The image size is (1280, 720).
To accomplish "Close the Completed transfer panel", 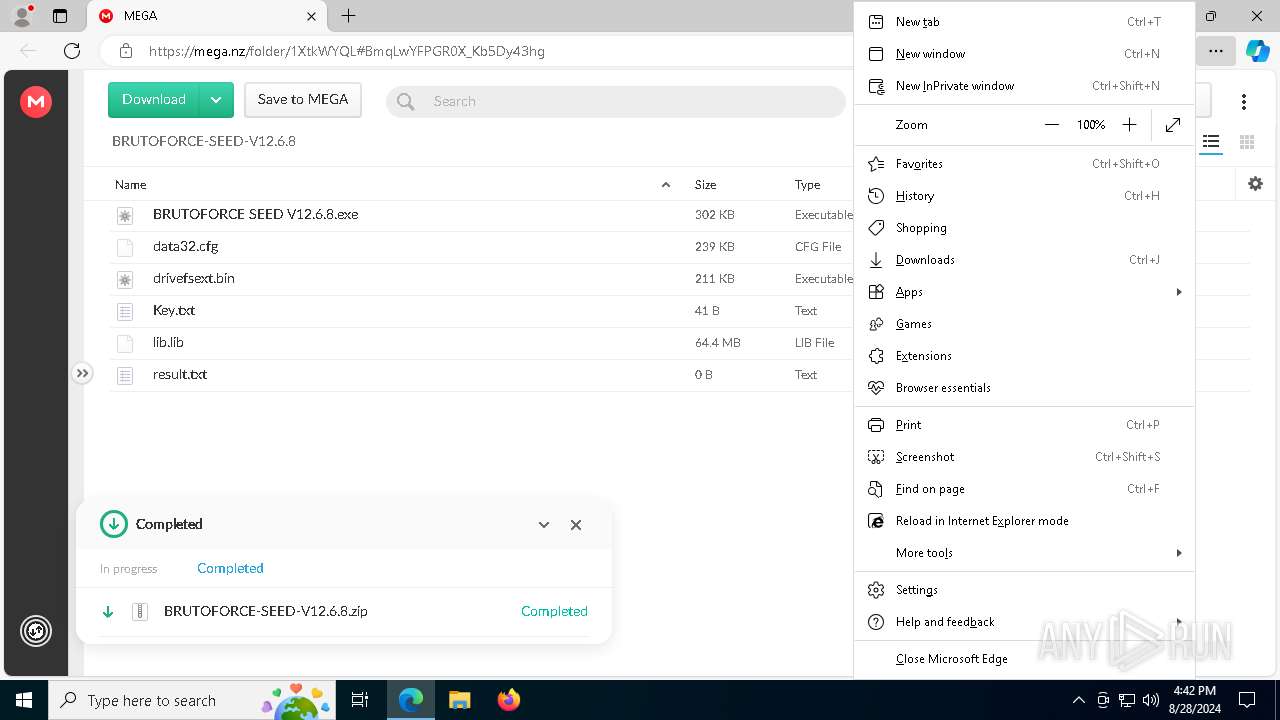I will 576,525.
